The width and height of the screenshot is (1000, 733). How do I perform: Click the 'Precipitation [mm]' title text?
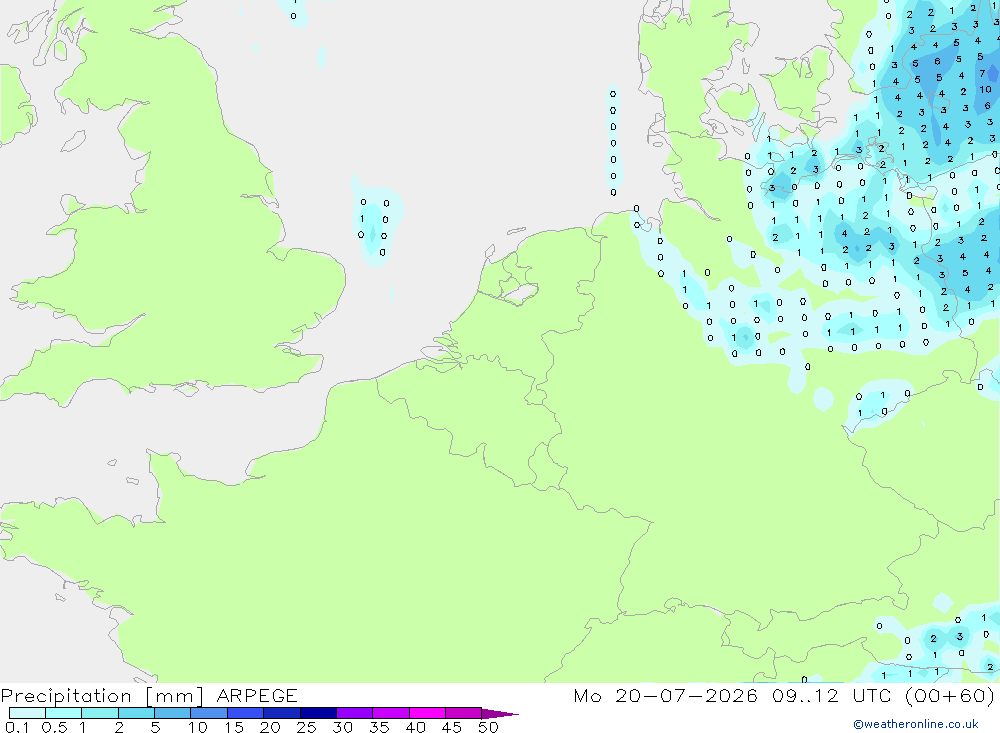(x=102, y=696)
